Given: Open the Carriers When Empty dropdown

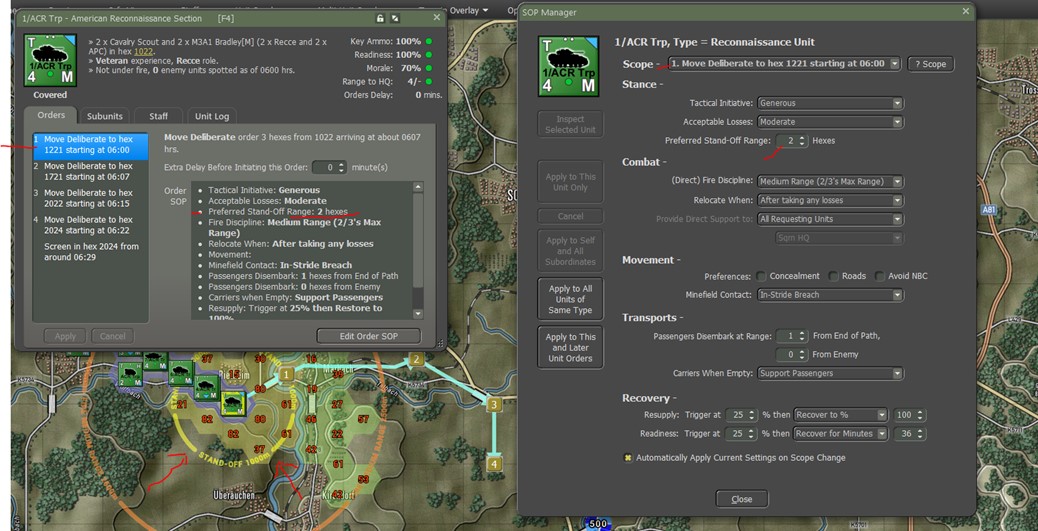Looking at the screenshot, I should pos(830,373).
